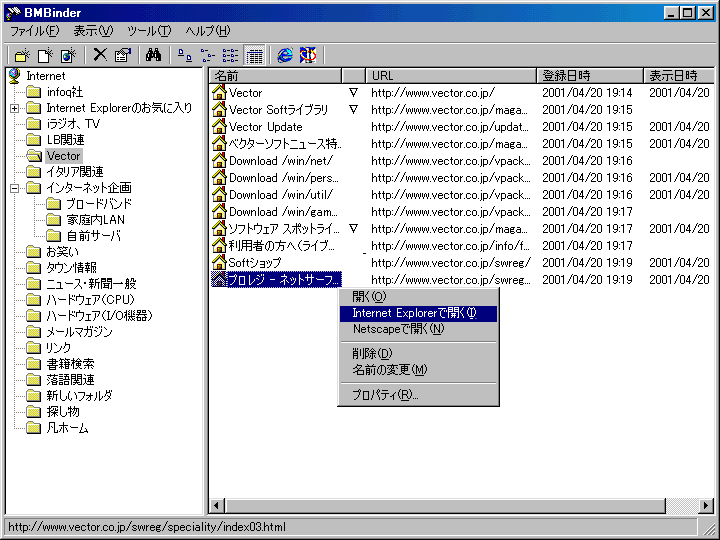Sort by the 名前 column header

(276, 75)
